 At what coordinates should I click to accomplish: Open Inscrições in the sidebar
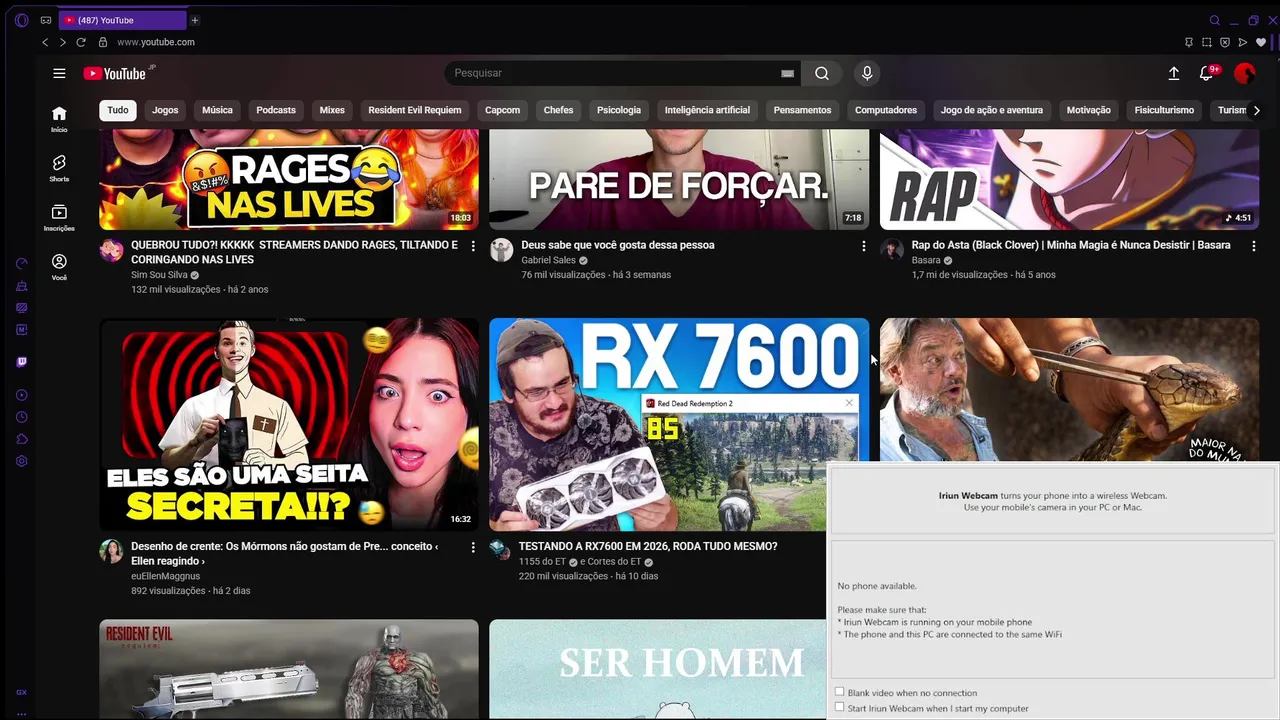(x=59, y=218)
